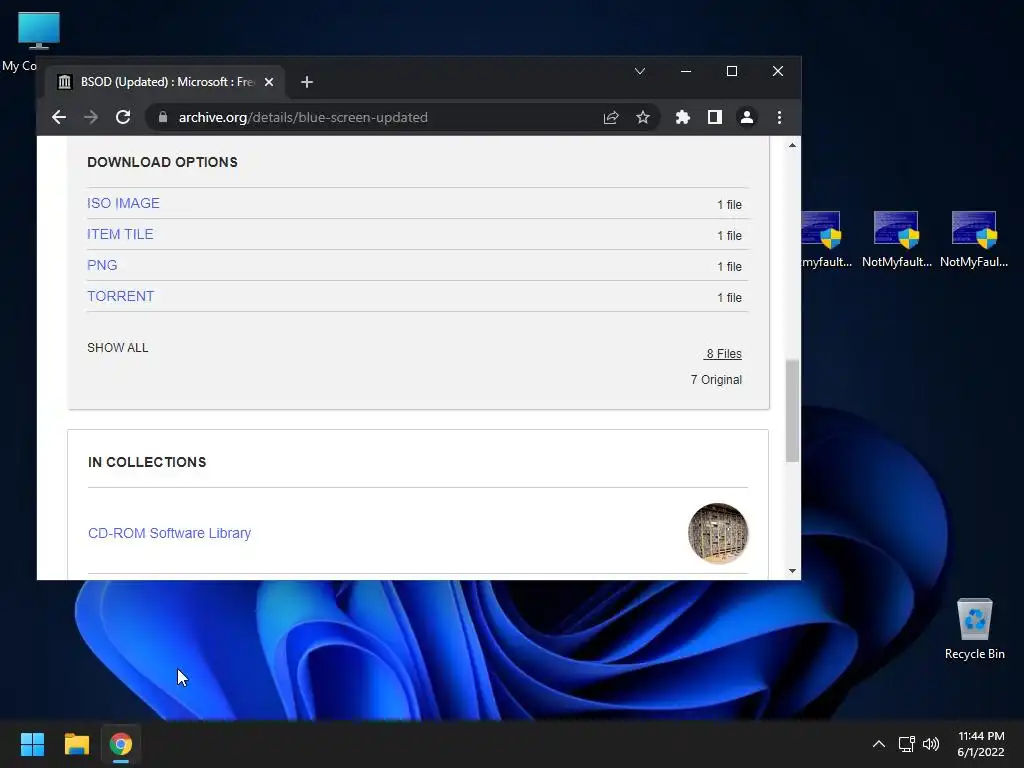Bookmark this tab with the star

643,117
